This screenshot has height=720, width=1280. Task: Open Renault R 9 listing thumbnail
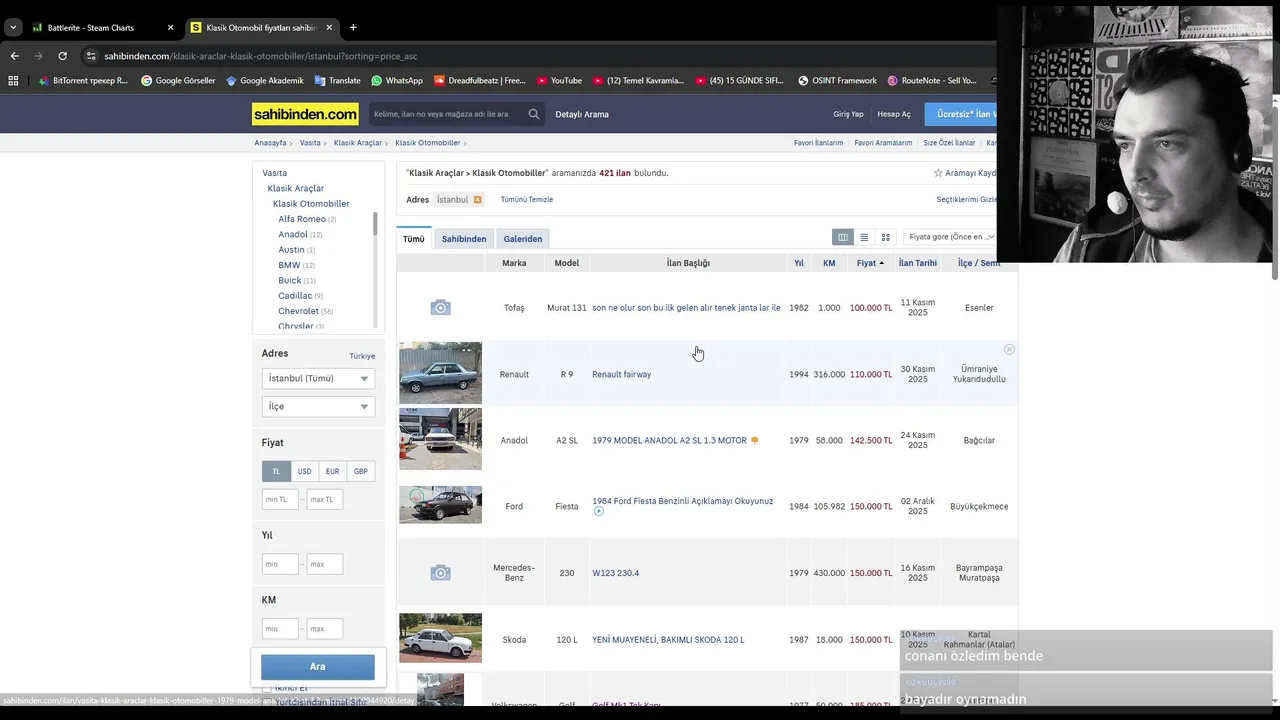pos(440,373)
